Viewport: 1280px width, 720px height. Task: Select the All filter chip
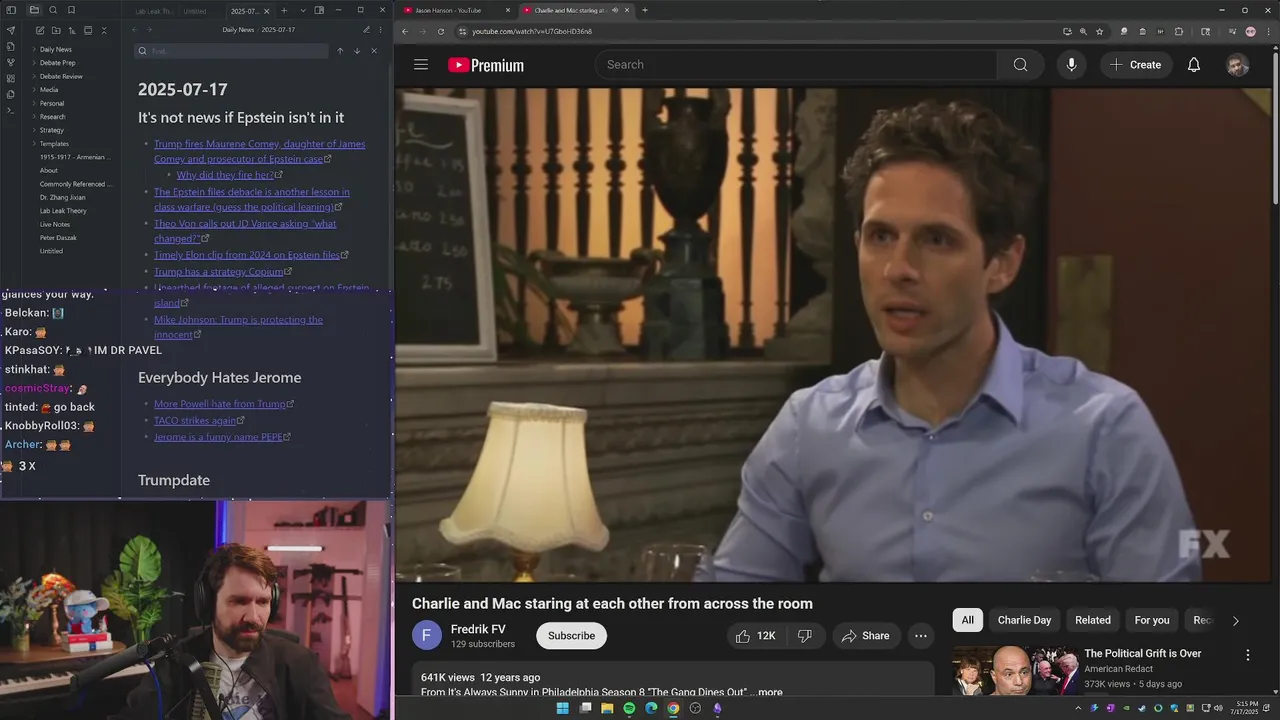(x=968, y=620)
